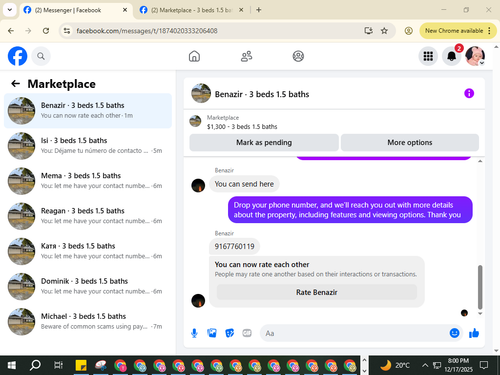The width and height of the screenshot is (500, 375).
Task: Close the Marketplace browser tab
Action: pos(241,10)
